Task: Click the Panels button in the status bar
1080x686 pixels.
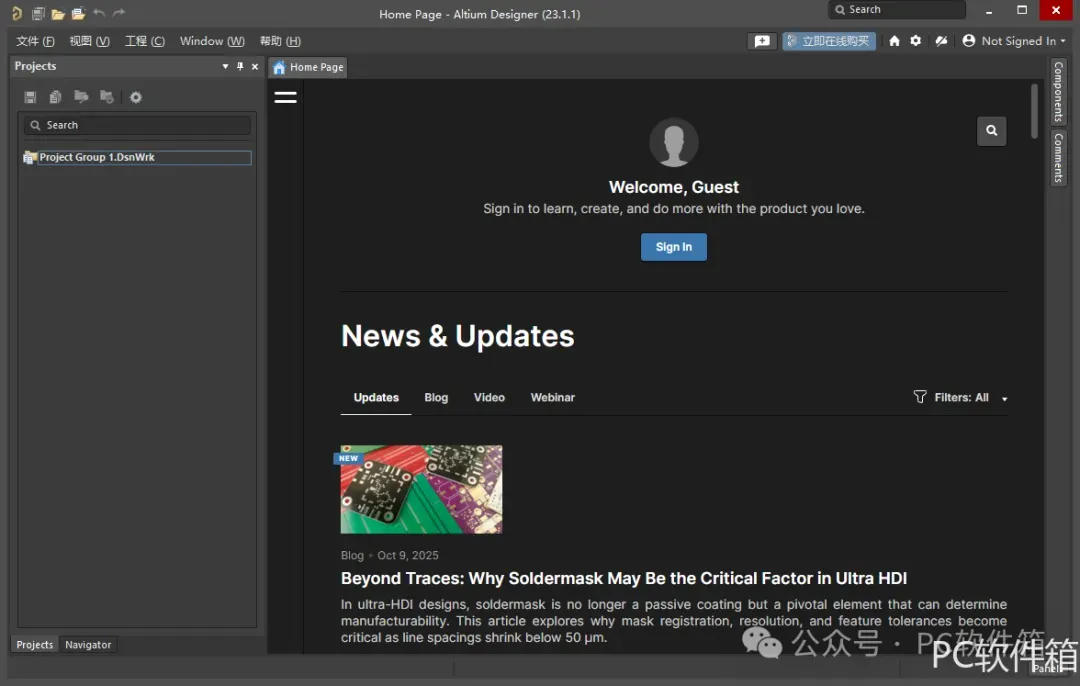Action: pyautogui.click(x=1047, y=669)
